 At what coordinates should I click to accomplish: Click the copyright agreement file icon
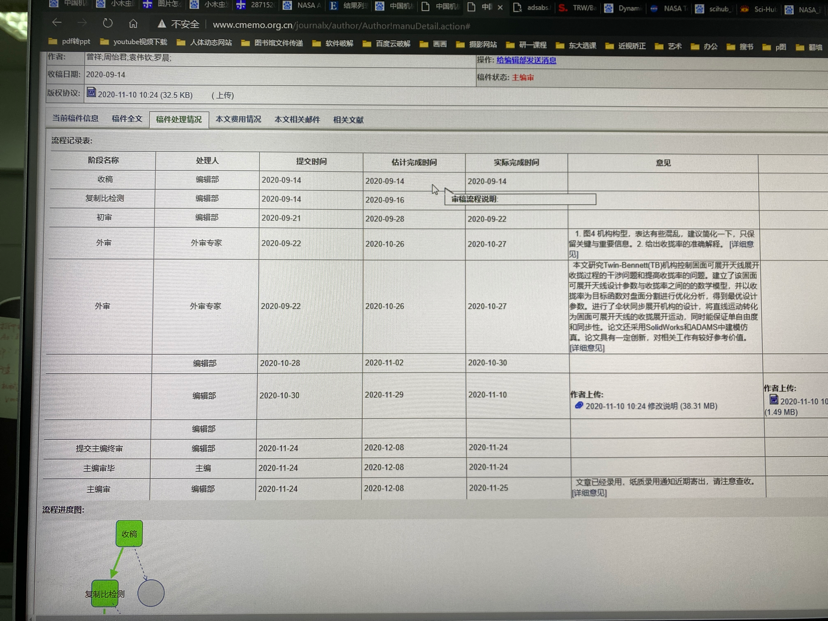tap(91, 93)
